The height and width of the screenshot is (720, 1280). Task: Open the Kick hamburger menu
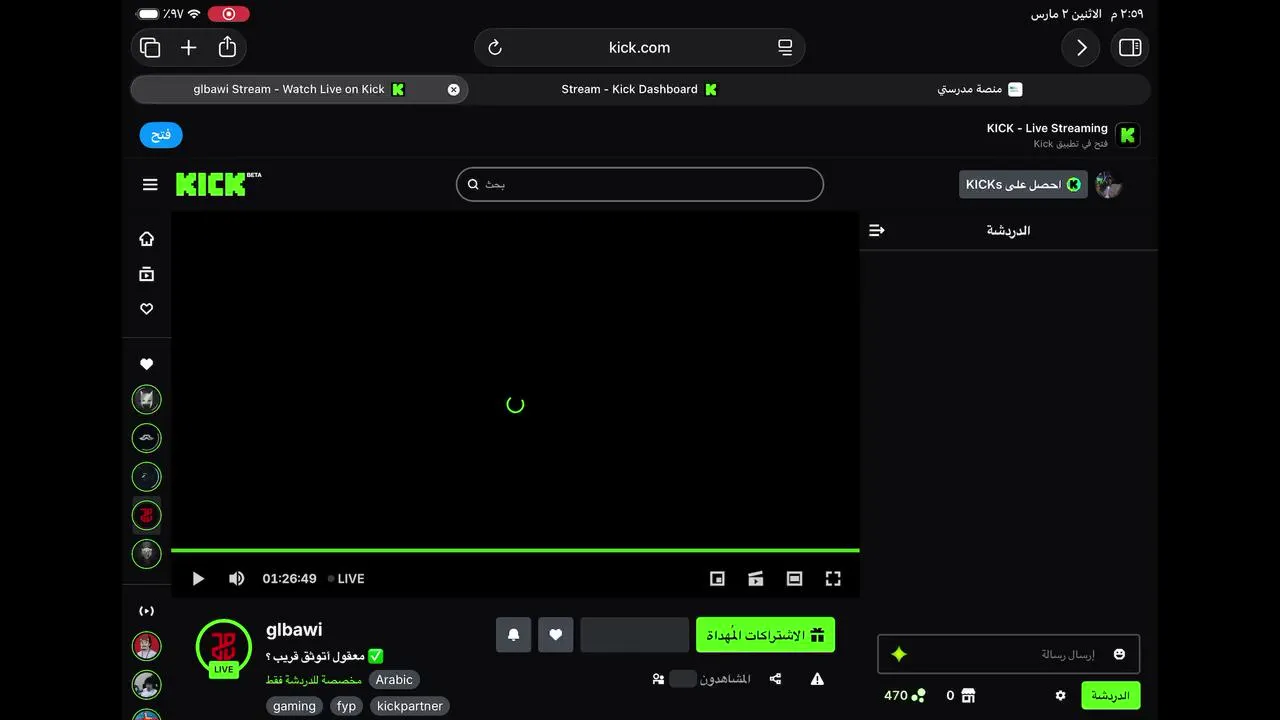[150, 185]
